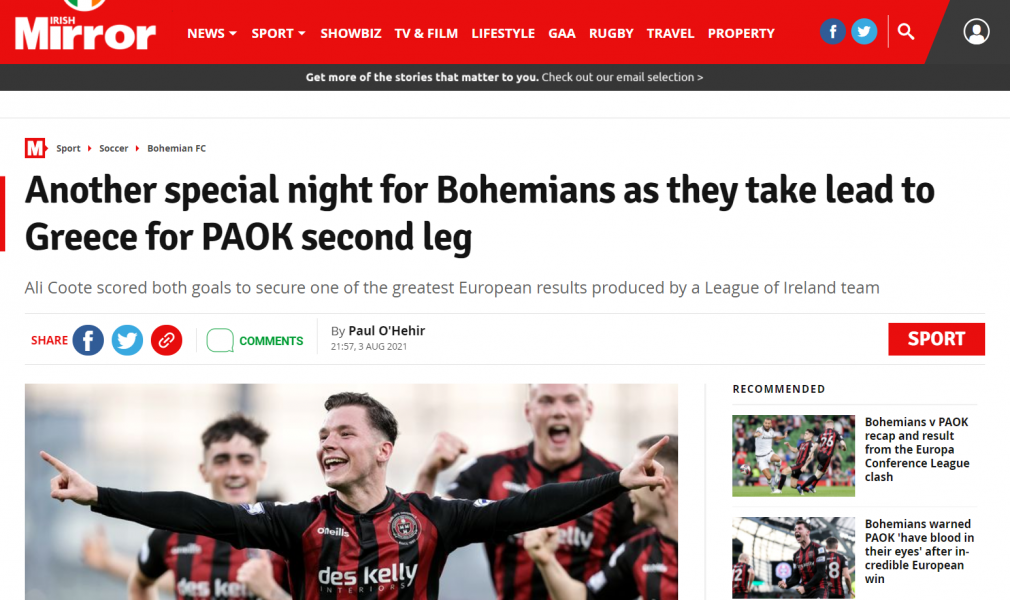Viewport: 1010px width, 600px height.
Task: Open the Property section
Action: (741, 34)
